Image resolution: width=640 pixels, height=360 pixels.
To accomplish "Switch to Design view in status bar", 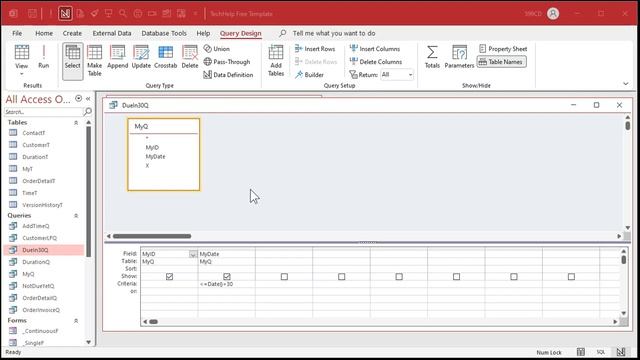I will point(621,352).
